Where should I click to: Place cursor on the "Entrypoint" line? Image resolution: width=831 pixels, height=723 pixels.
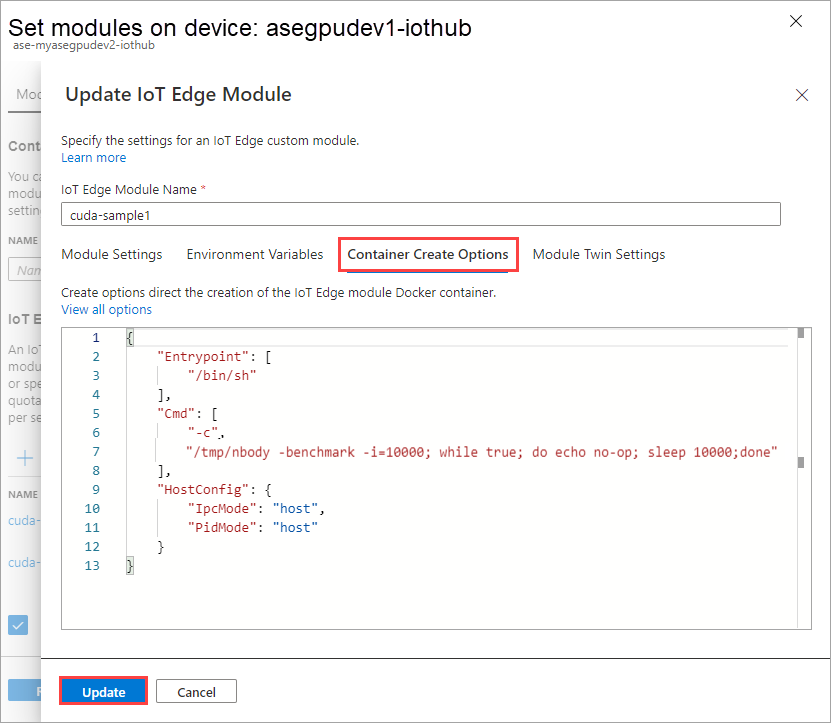click(x=214, y=357)
